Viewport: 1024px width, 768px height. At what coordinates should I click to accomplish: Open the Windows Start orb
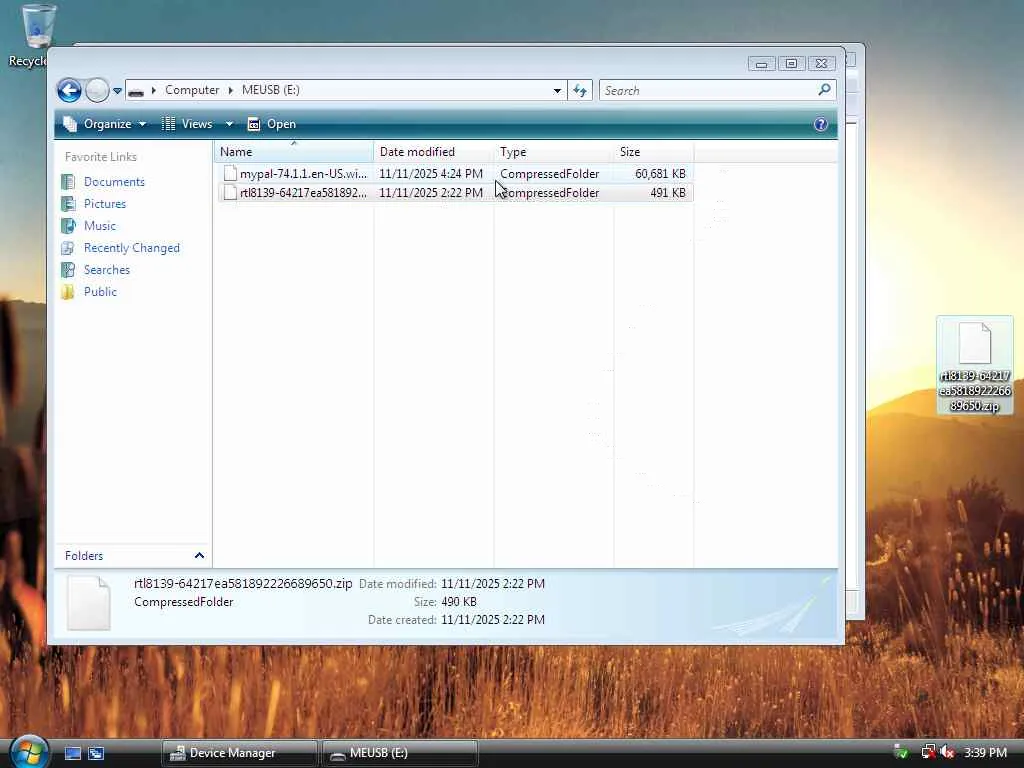[x=29, y=752]
